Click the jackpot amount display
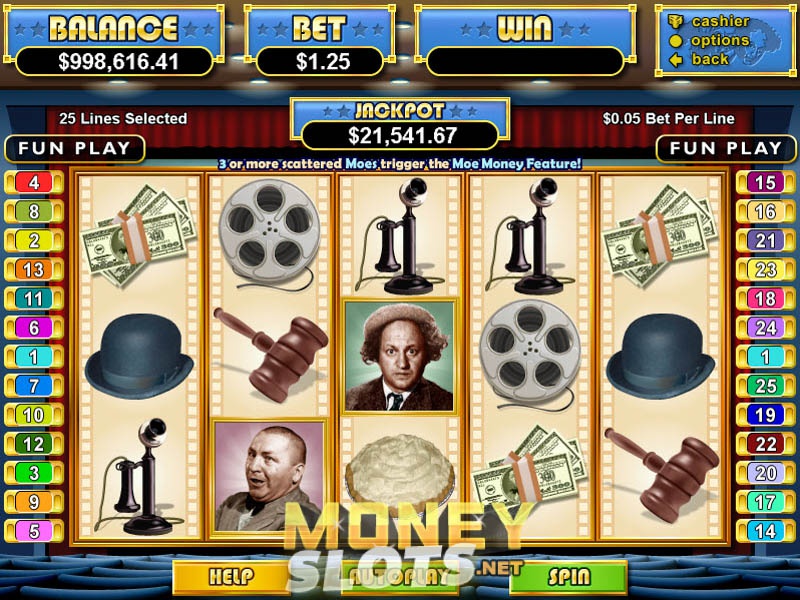 [401, 136]
